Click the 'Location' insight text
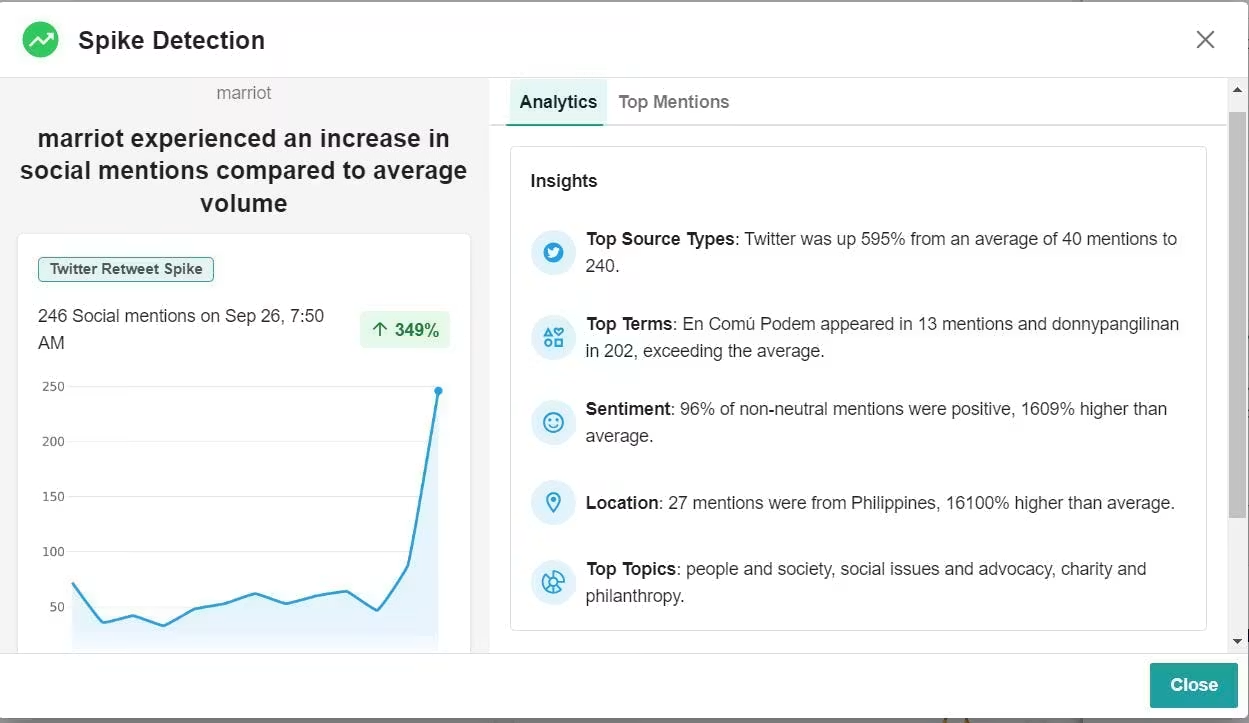 (880, 503)
